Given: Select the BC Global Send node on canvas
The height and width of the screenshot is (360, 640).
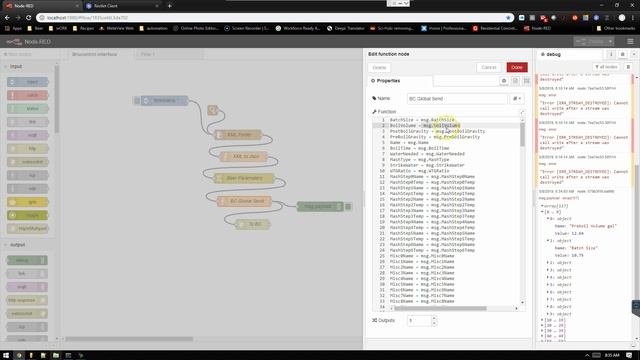Looking at the screenshot, I should point(244,201).
